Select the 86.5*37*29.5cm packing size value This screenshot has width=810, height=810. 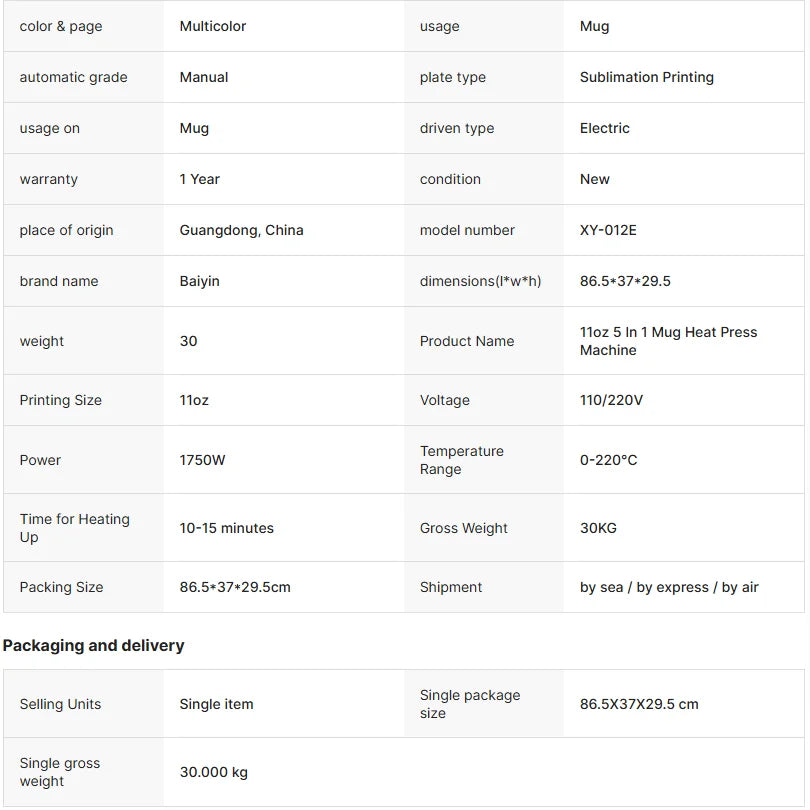coord(235,587)
